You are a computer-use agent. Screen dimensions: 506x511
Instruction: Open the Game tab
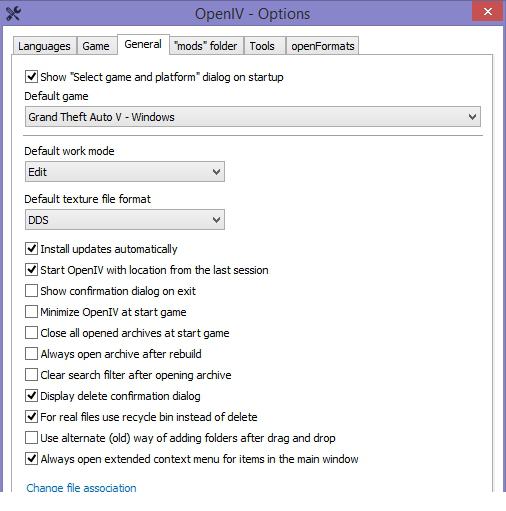coord(96,46)
